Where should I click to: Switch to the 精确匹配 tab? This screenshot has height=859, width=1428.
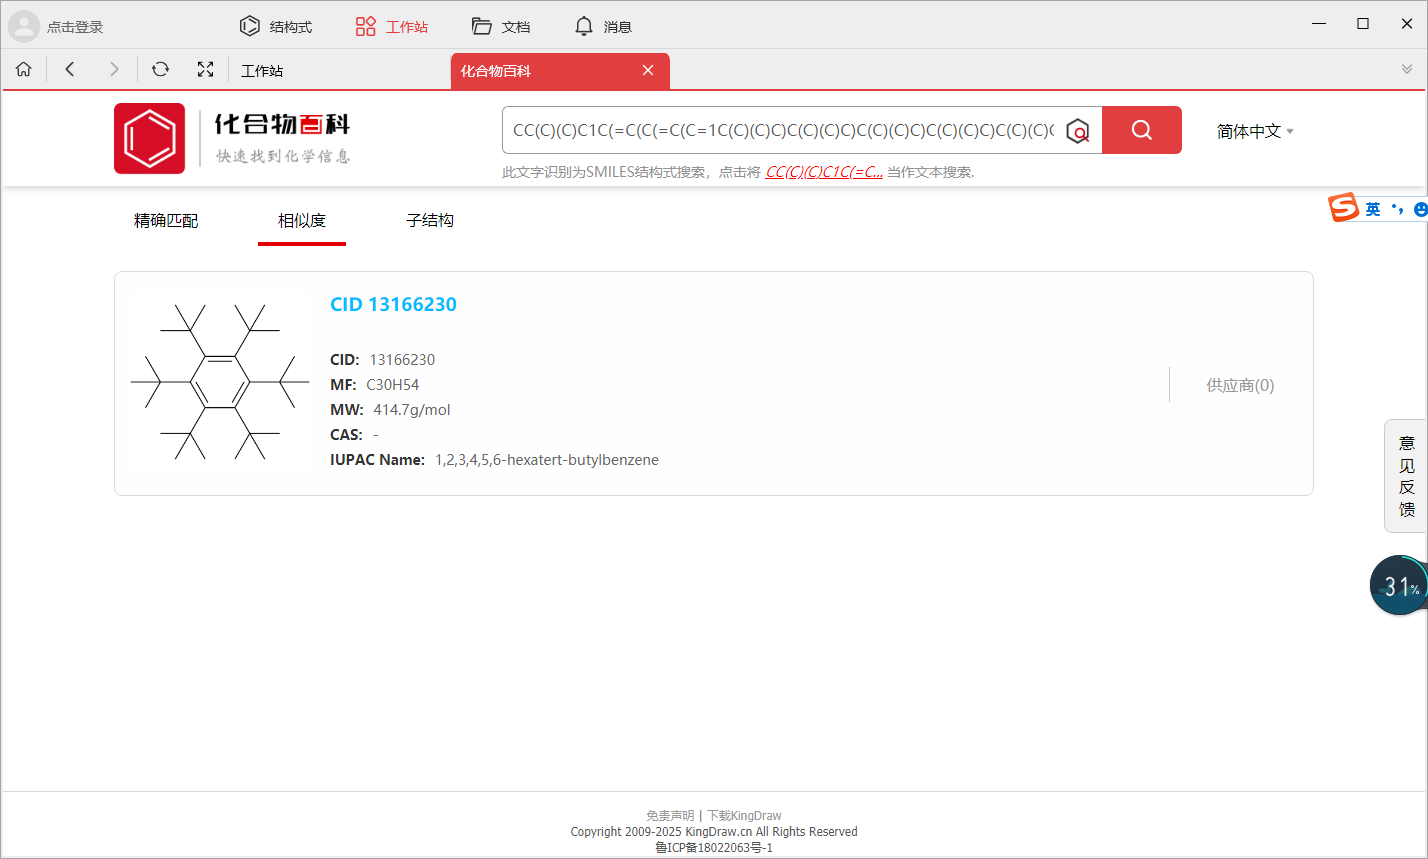click(x=166, y=221)
